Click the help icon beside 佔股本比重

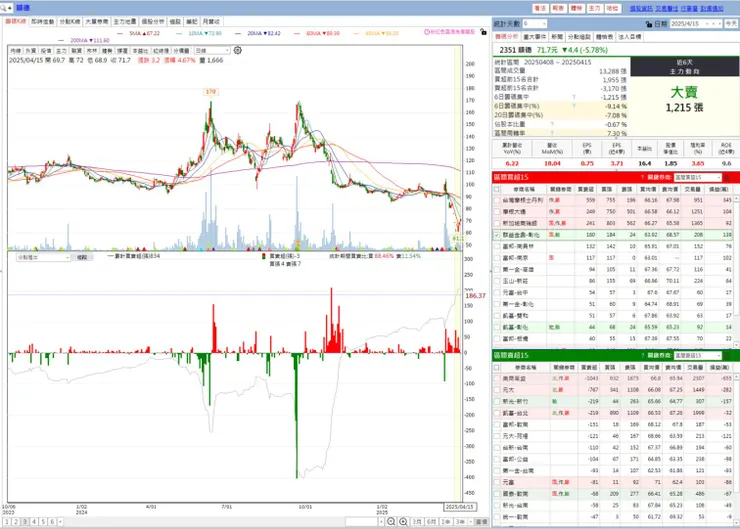[x=552, y=124]
